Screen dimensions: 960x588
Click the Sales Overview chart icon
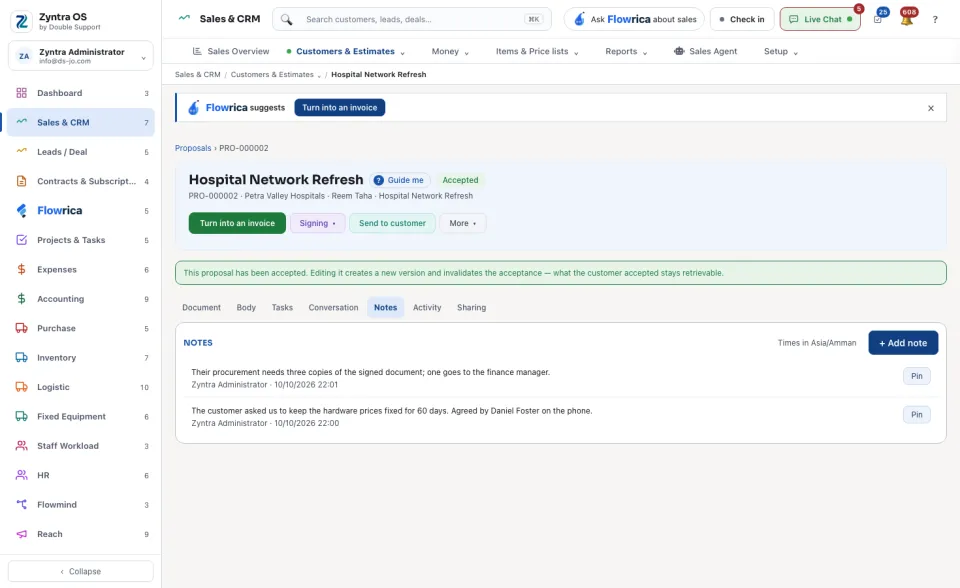(197, 51)
